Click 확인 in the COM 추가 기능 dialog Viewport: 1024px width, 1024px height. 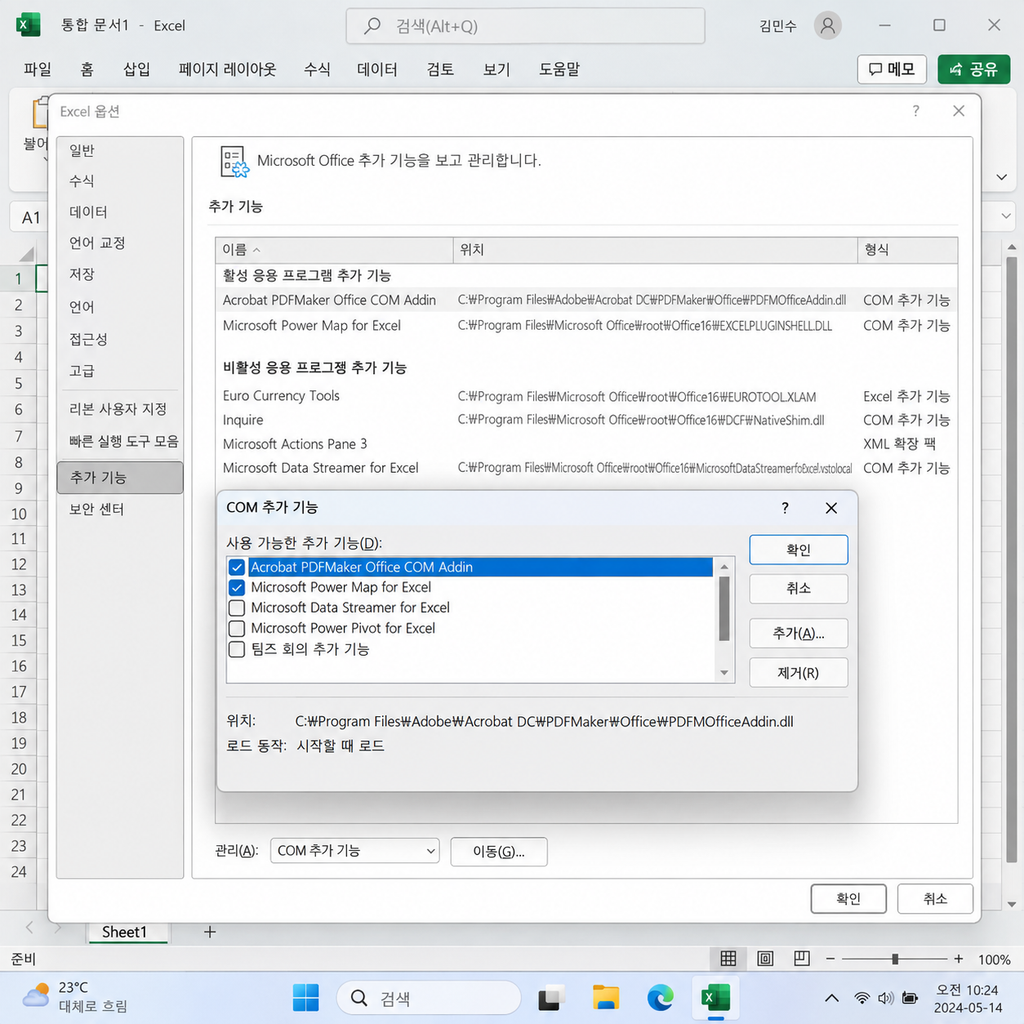[x=798, y=550]
